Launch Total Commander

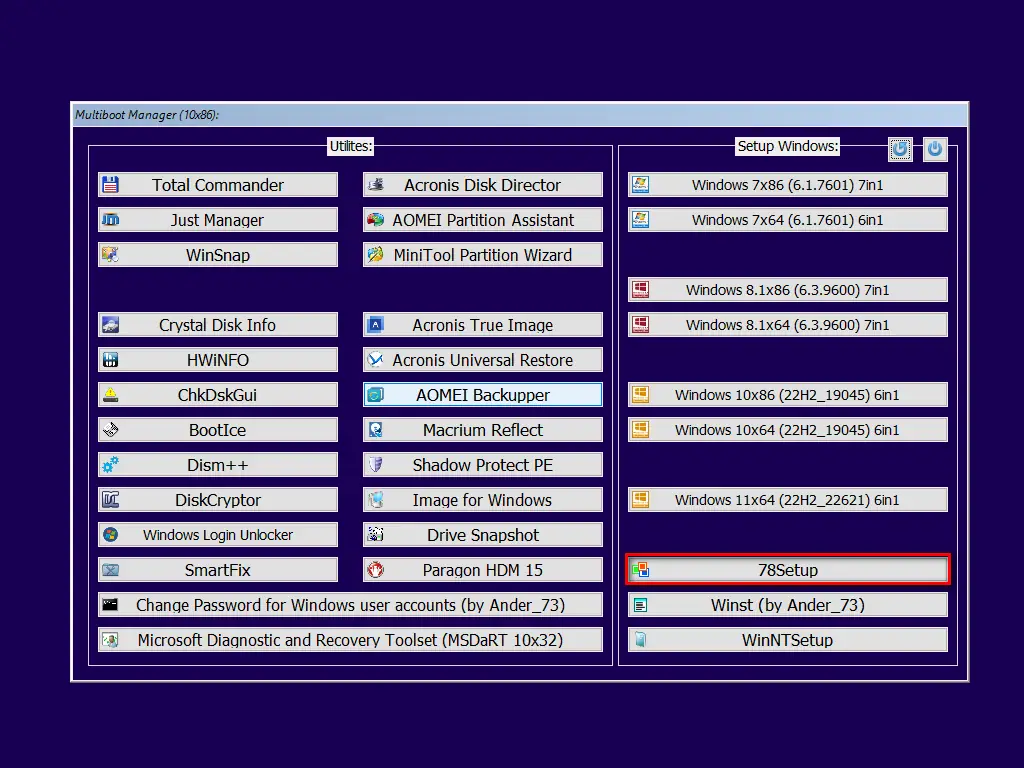(x=218, y=184)
